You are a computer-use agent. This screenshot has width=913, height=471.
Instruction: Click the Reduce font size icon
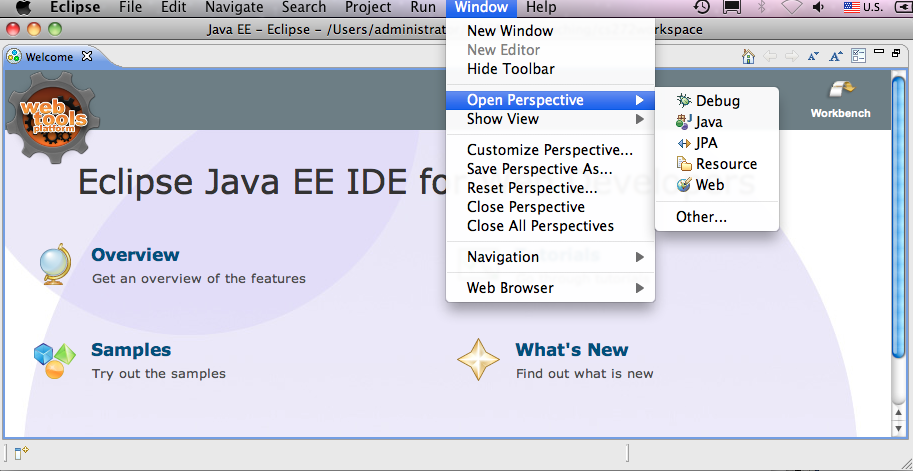click(x=813, y=56)
